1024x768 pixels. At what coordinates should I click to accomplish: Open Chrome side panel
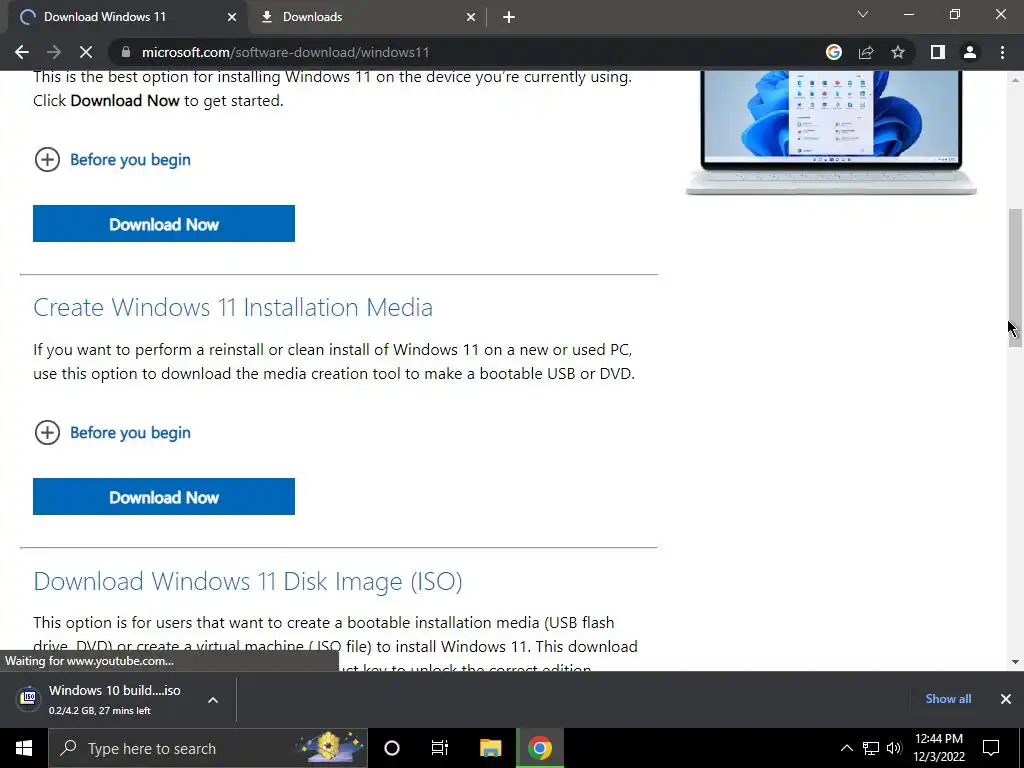point(938,52)
